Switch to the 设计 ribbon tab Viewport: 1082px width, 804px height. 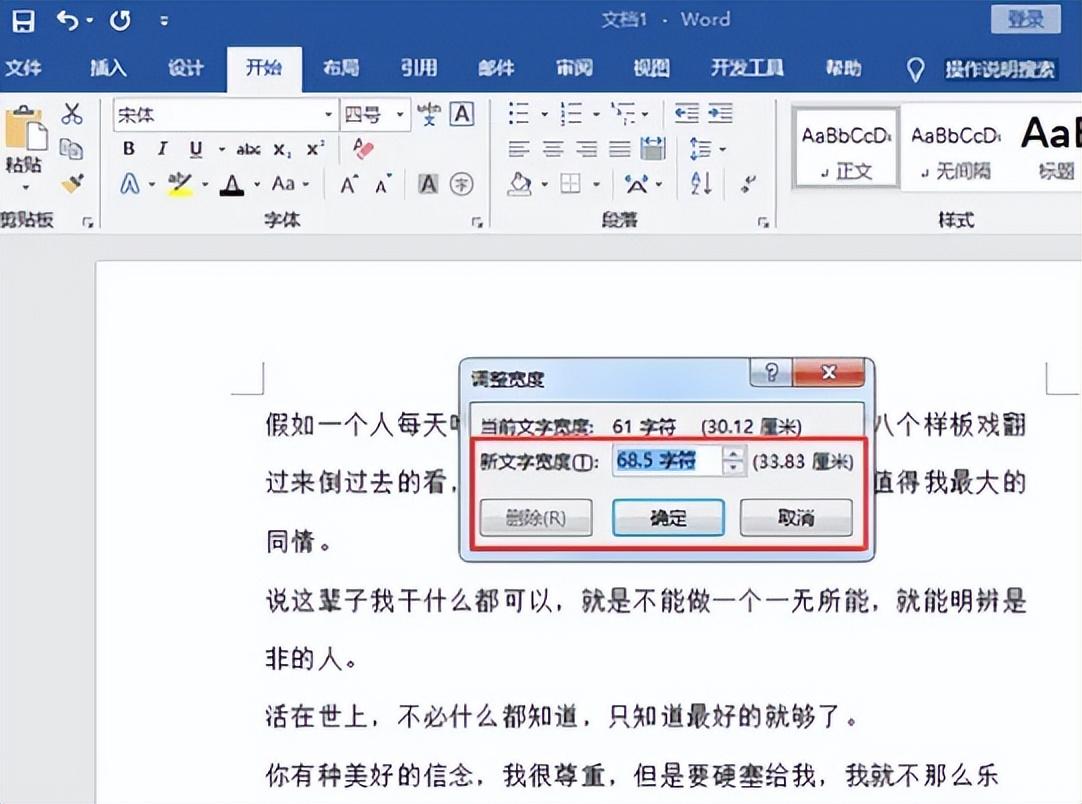click(185, 68)
